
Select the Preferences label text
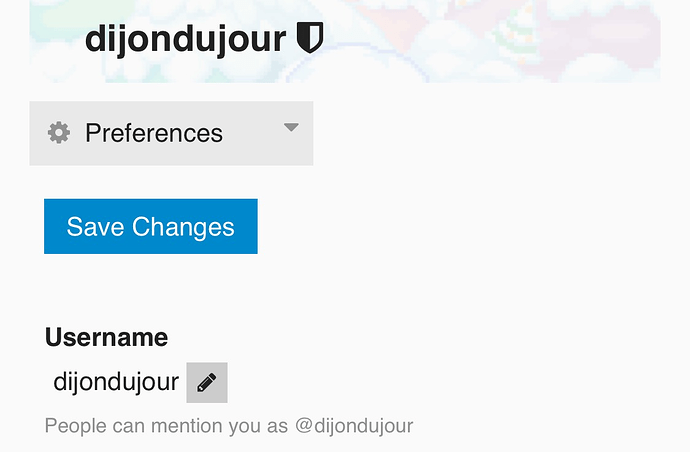point(154,133)
